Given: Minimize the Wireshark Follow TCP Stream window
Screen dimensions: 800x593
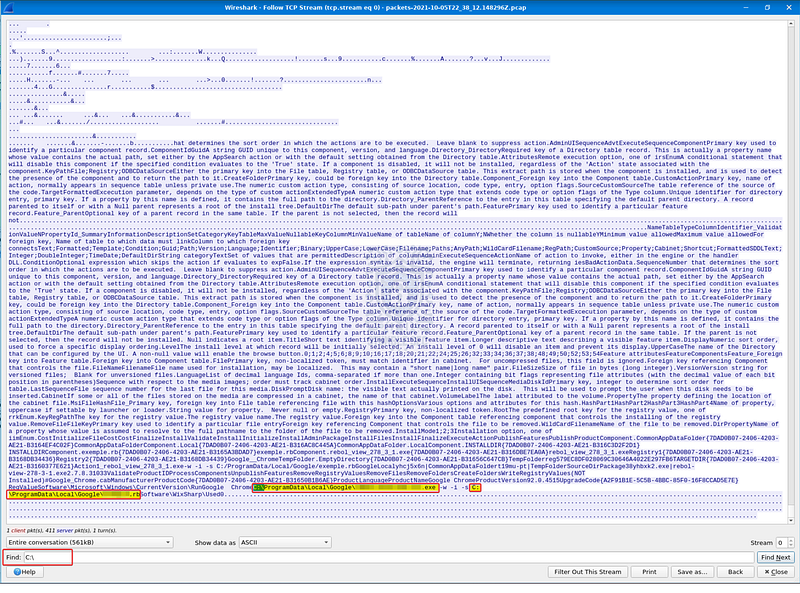Looking at the screenshot, I should tap(746, 8).
